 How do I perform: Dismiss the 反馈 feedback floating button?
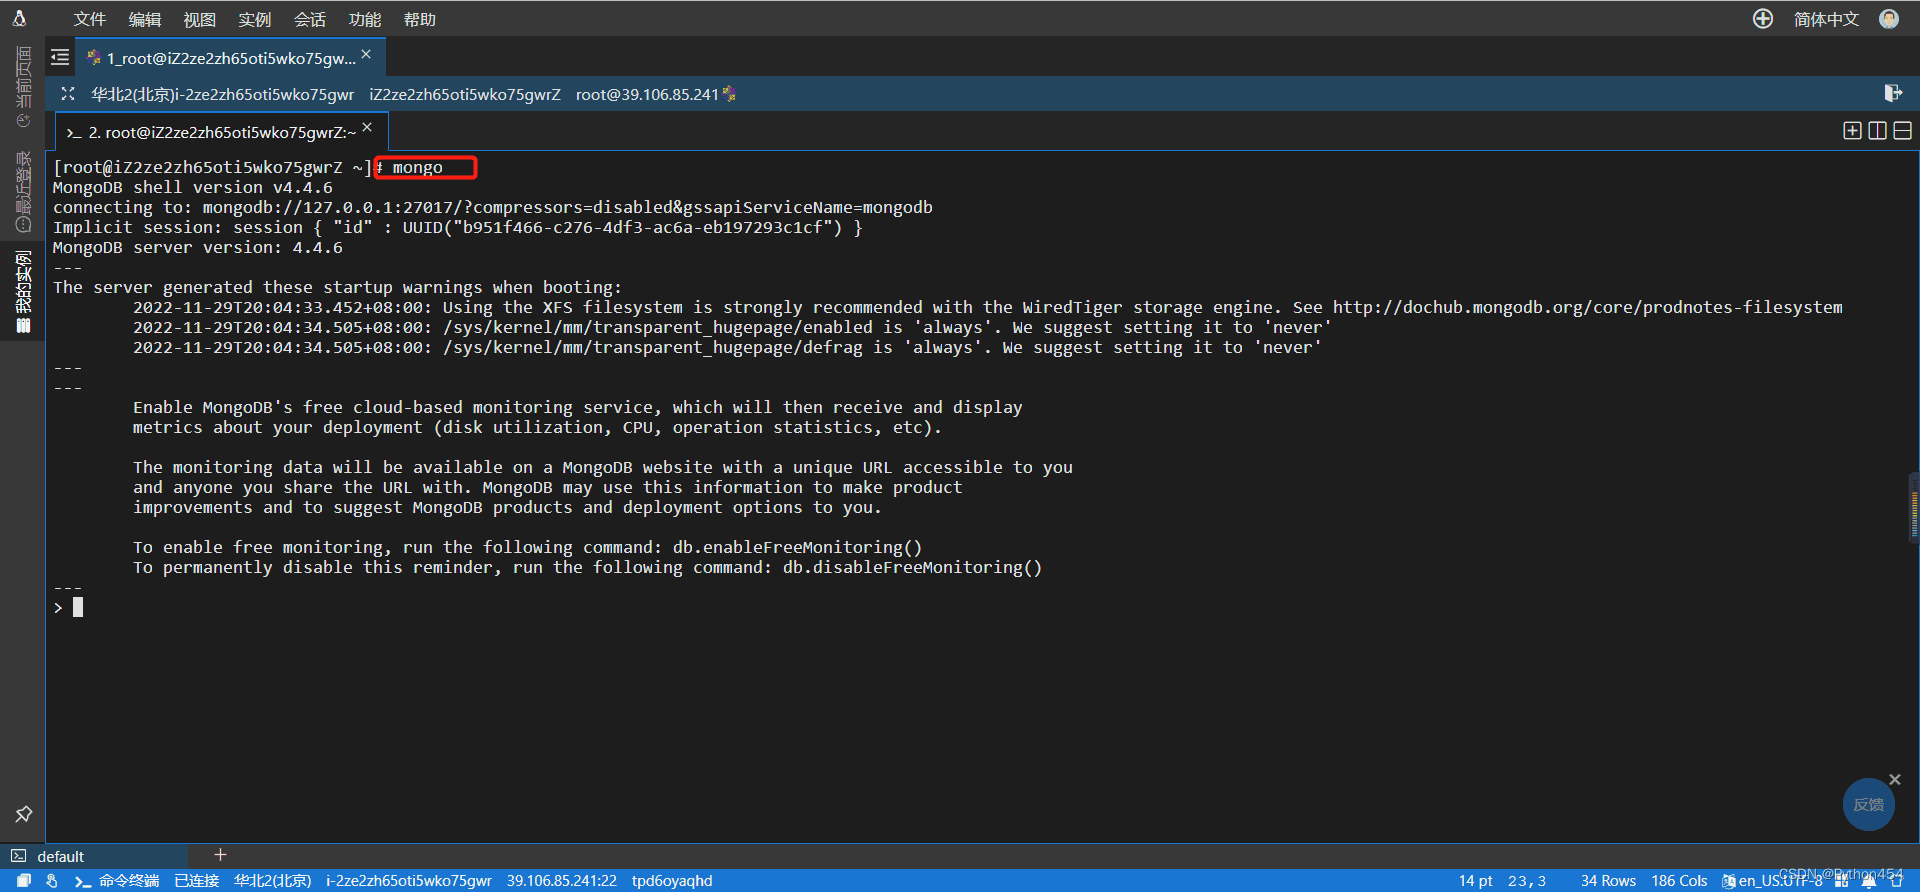coord(1894,779)
